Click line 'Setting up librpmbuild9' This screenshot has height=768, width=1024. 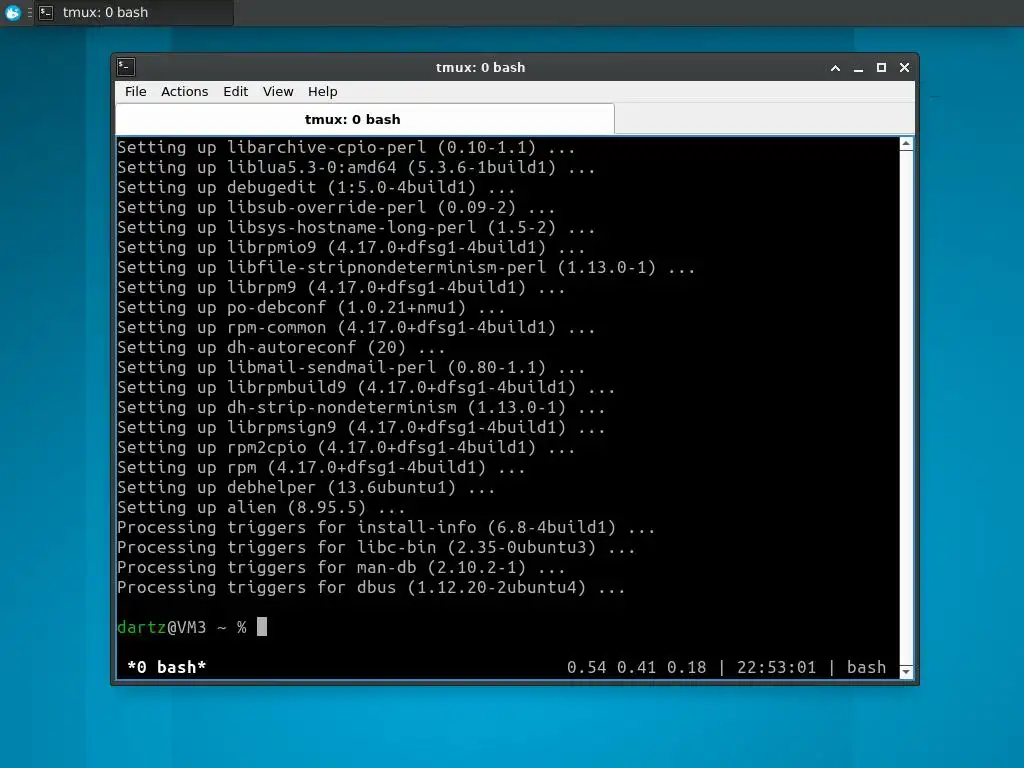coord(366,387)
